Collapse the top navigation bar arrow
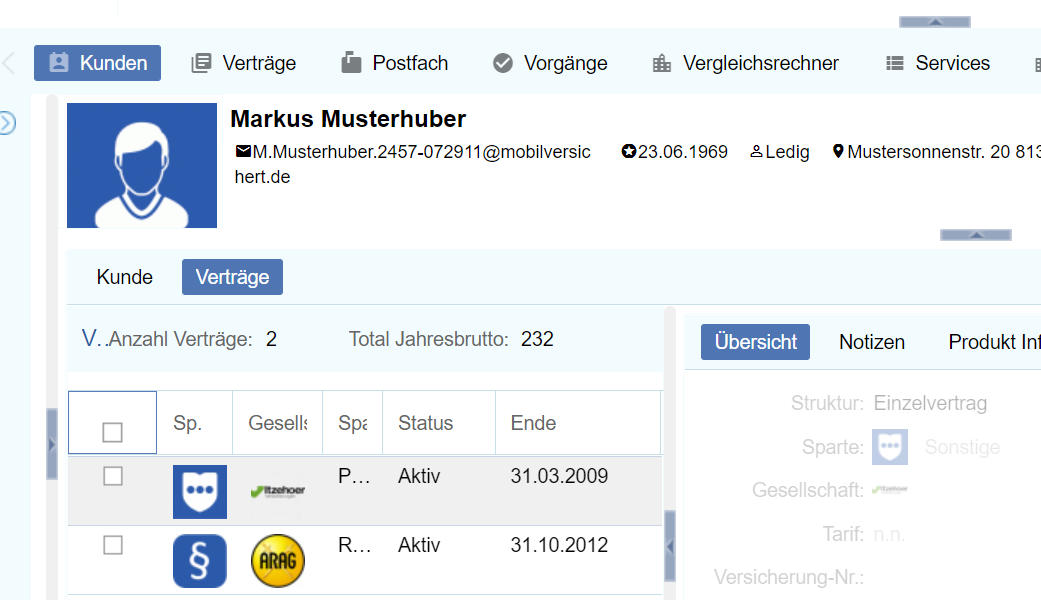The width and height of the screenshot is (1041, 600). 935,21
